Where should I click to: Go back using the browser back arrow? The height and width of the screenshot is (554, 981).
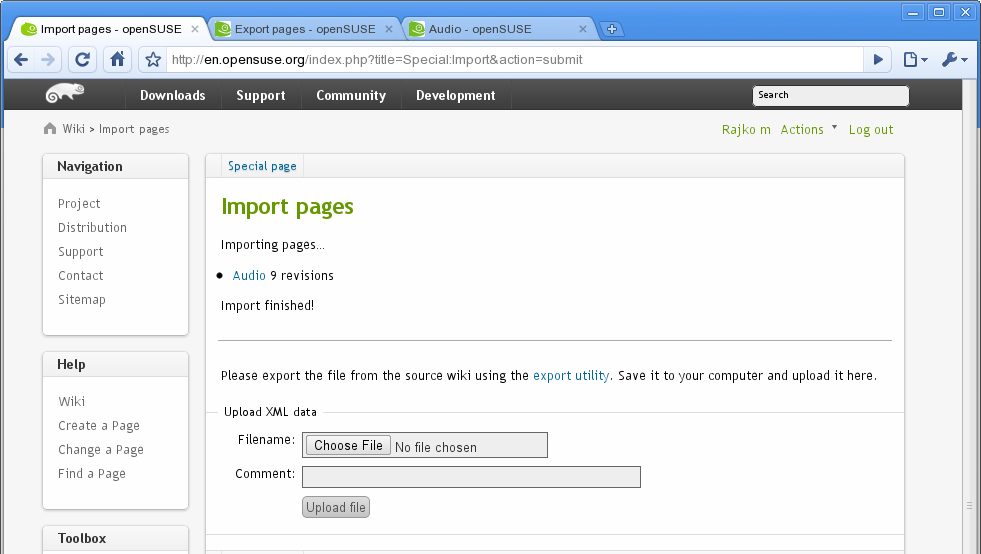point(21,60)
